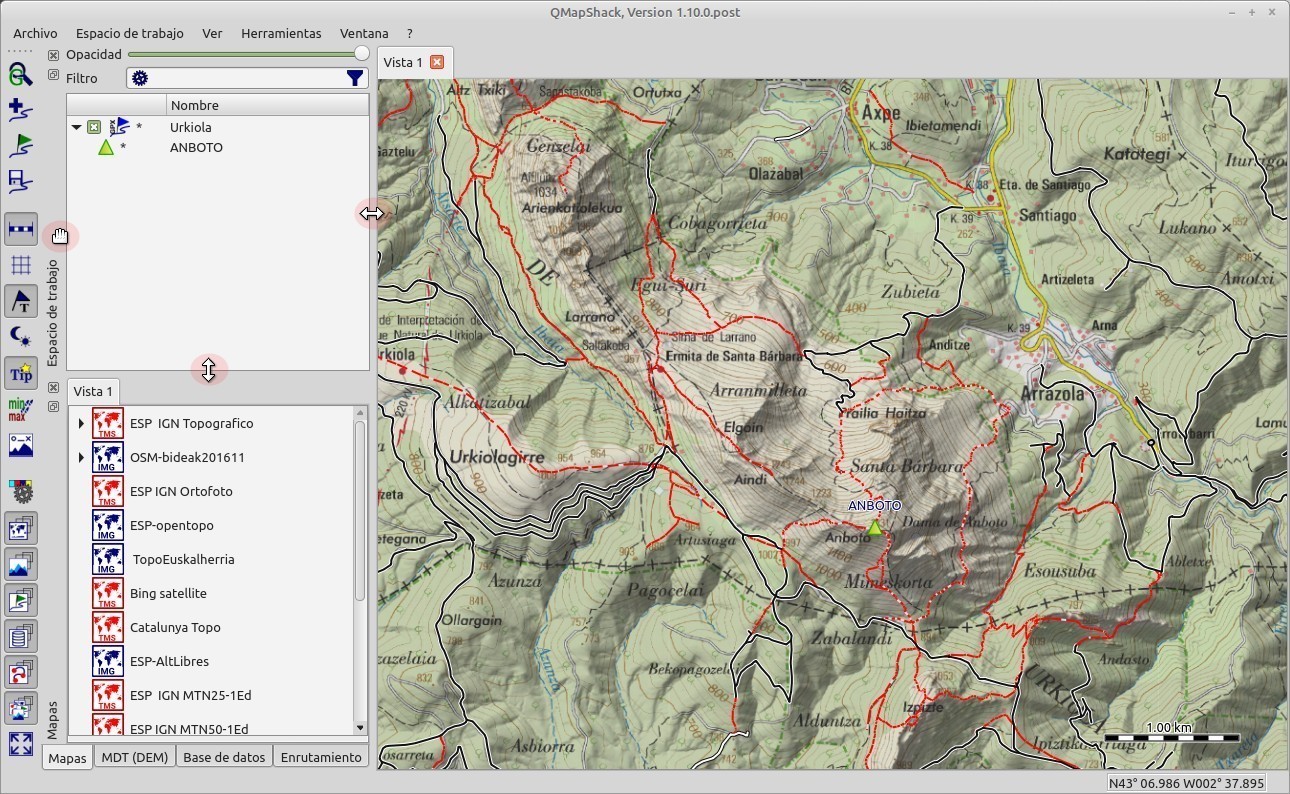Image resolution: width=1290 pixels, height=794 pixels.
Task: Toggle the Urkiola project visibility checkbox
Action: click(x=93, y=127)
